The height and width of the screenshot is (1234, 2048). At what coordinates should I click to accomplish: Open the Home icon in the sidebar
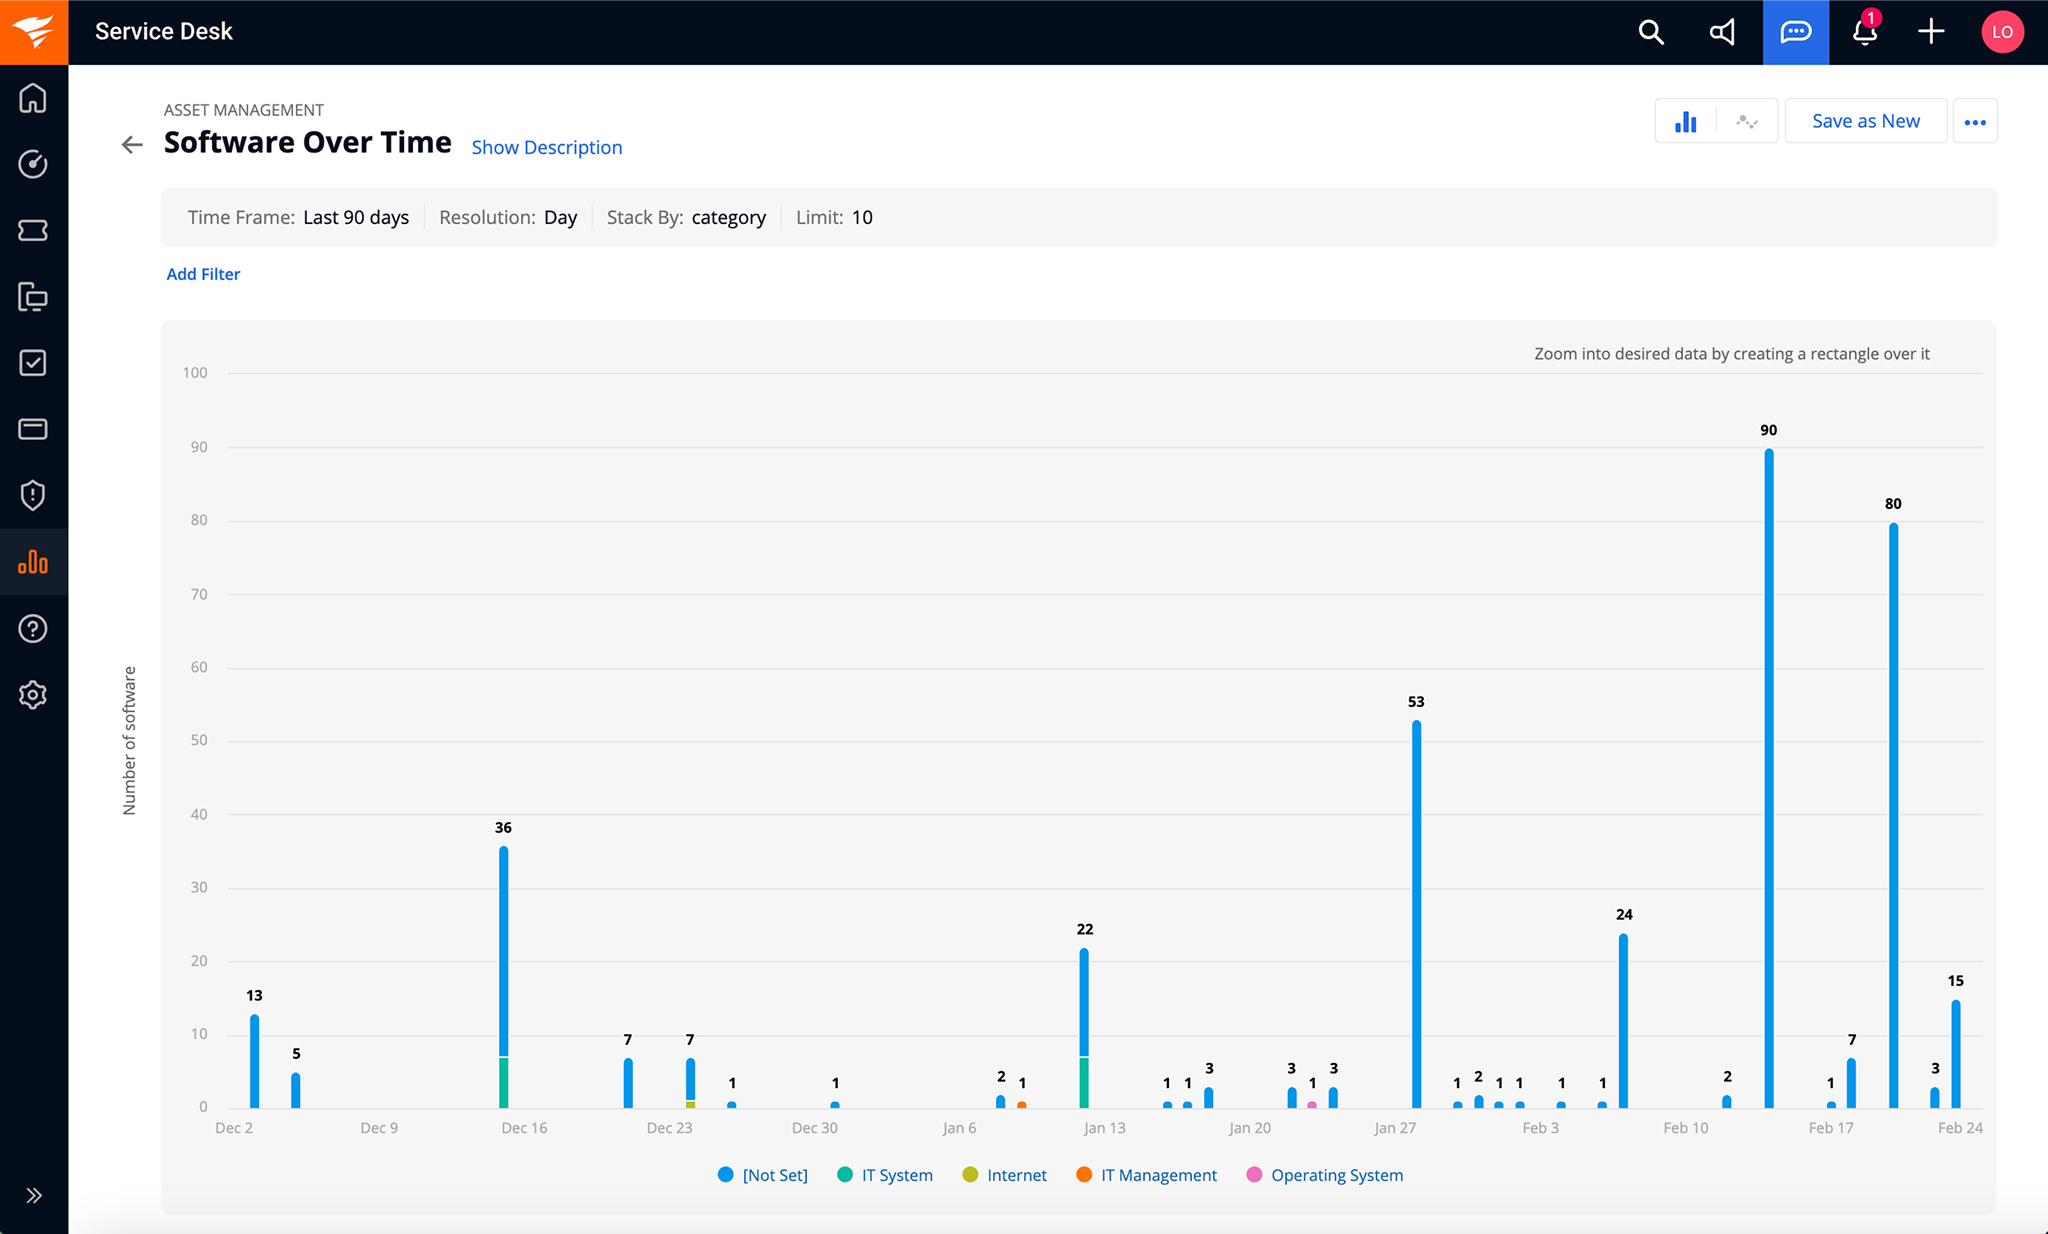click(x=33, y=97)
